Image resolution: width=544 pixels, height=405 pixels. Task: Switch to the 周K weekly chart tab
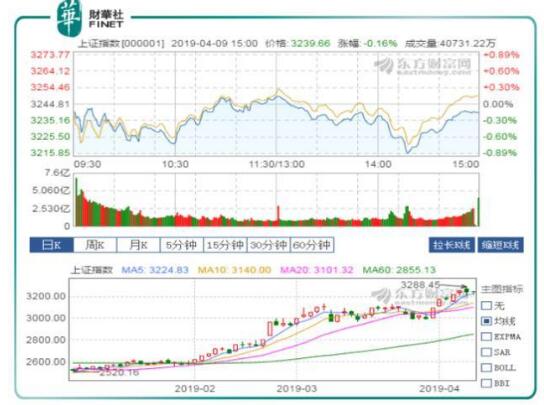pos(95,245)
